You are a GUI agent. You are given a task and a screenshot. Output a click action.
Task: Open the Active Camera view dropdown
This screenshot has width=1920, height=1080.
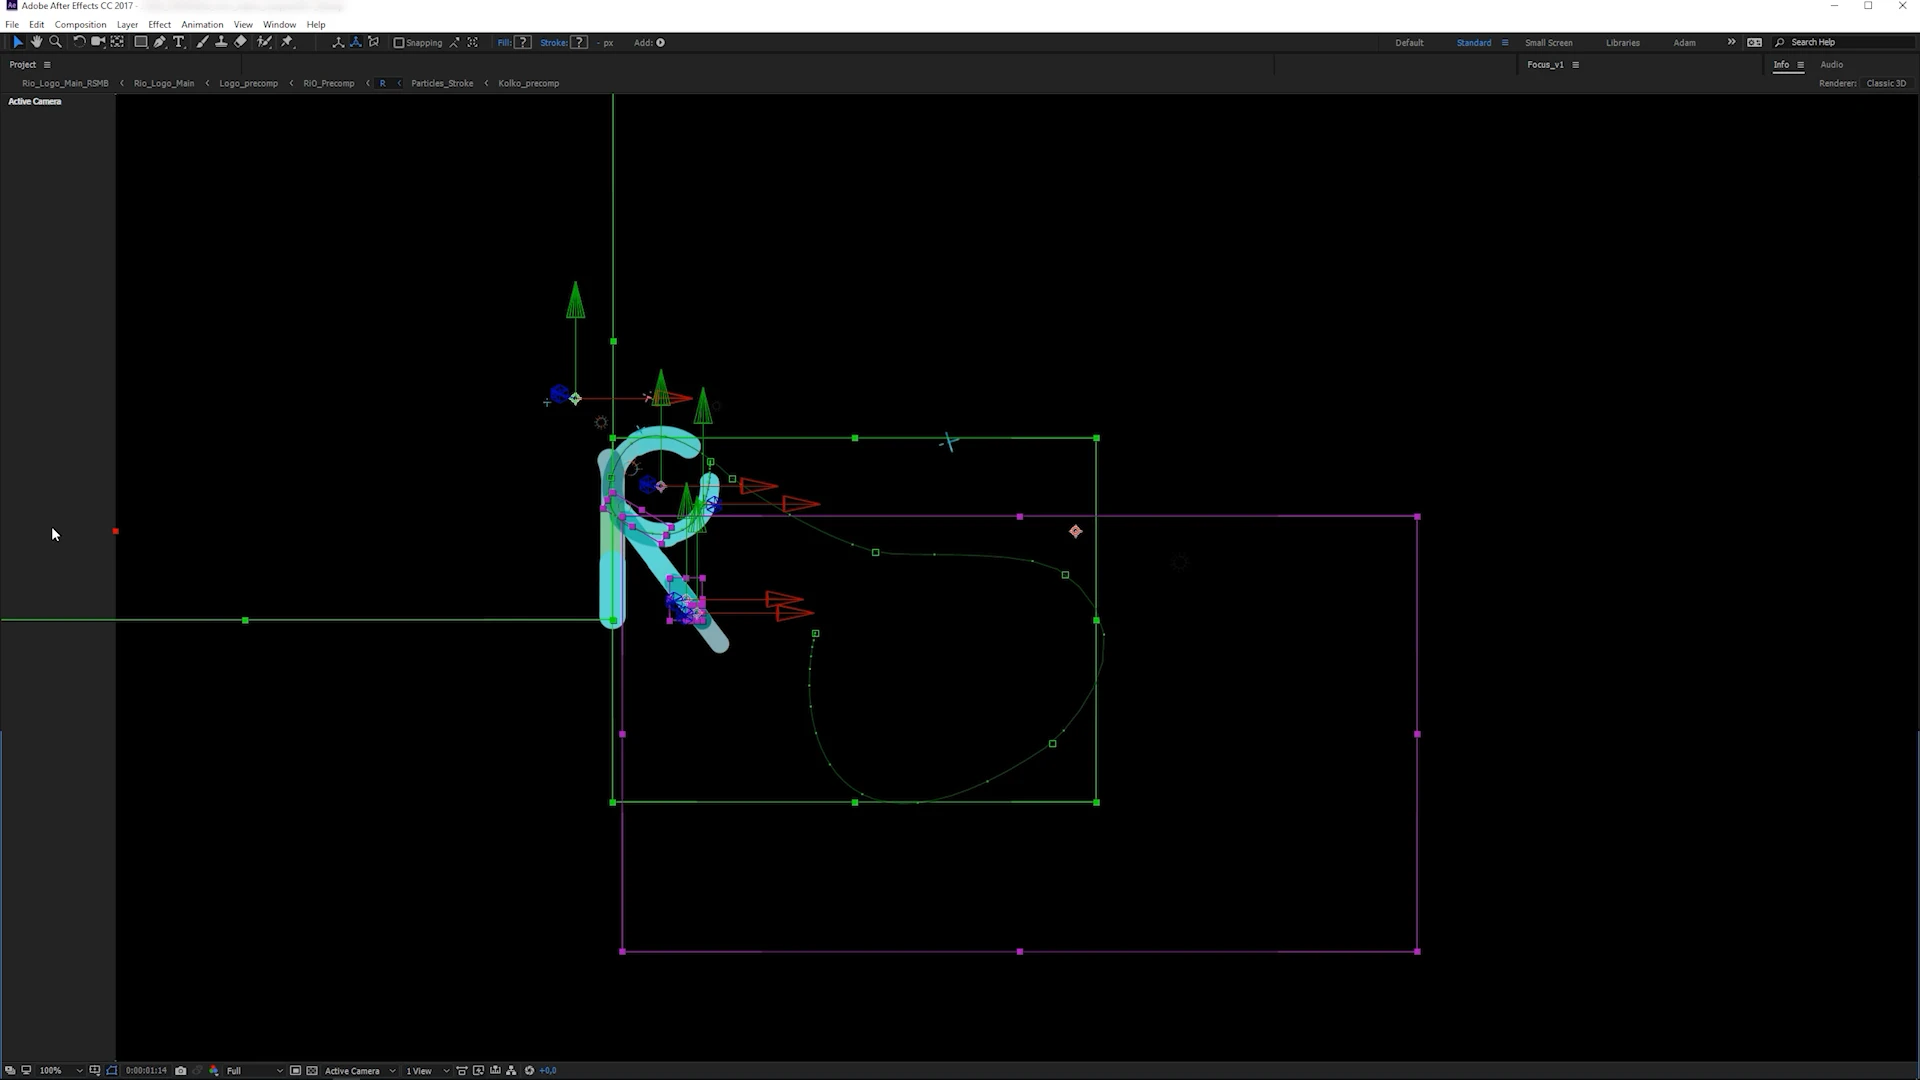359,1071
